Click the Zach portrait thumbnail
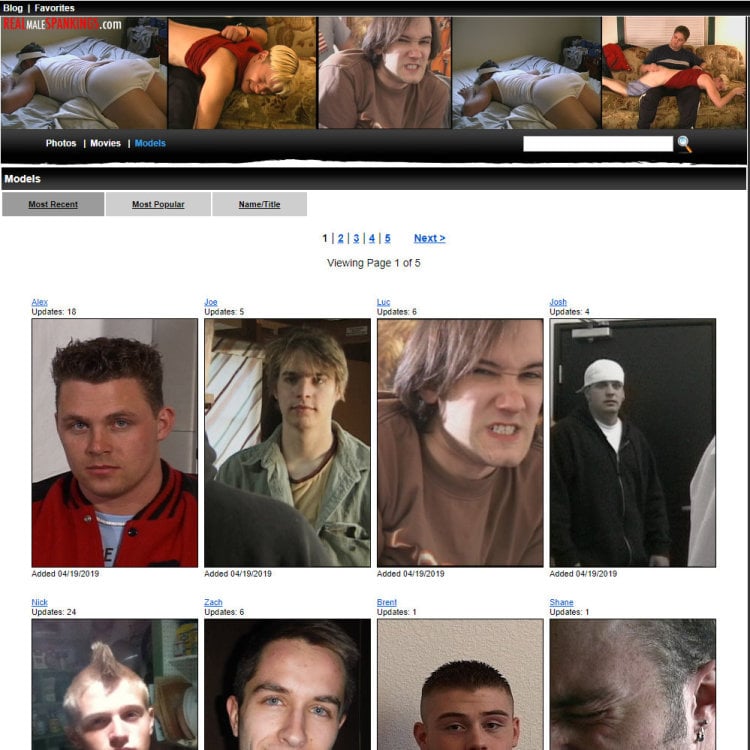This screenshot has height=750, width=750. (x=287, y=684)
